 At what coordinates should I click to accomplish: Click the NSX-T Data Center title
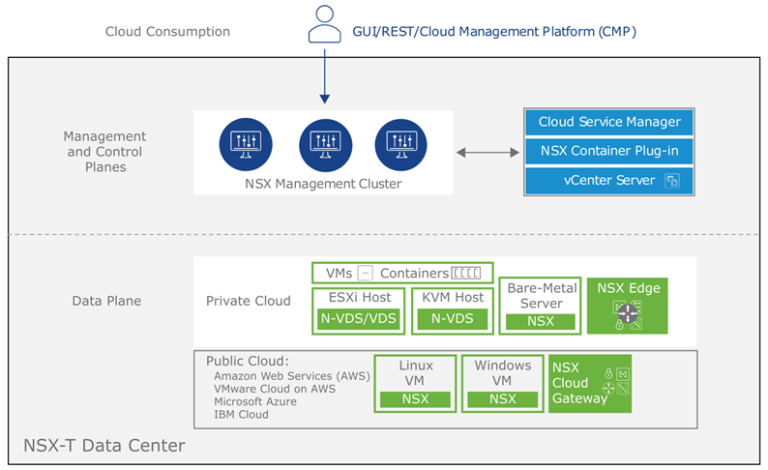point(104,446)
